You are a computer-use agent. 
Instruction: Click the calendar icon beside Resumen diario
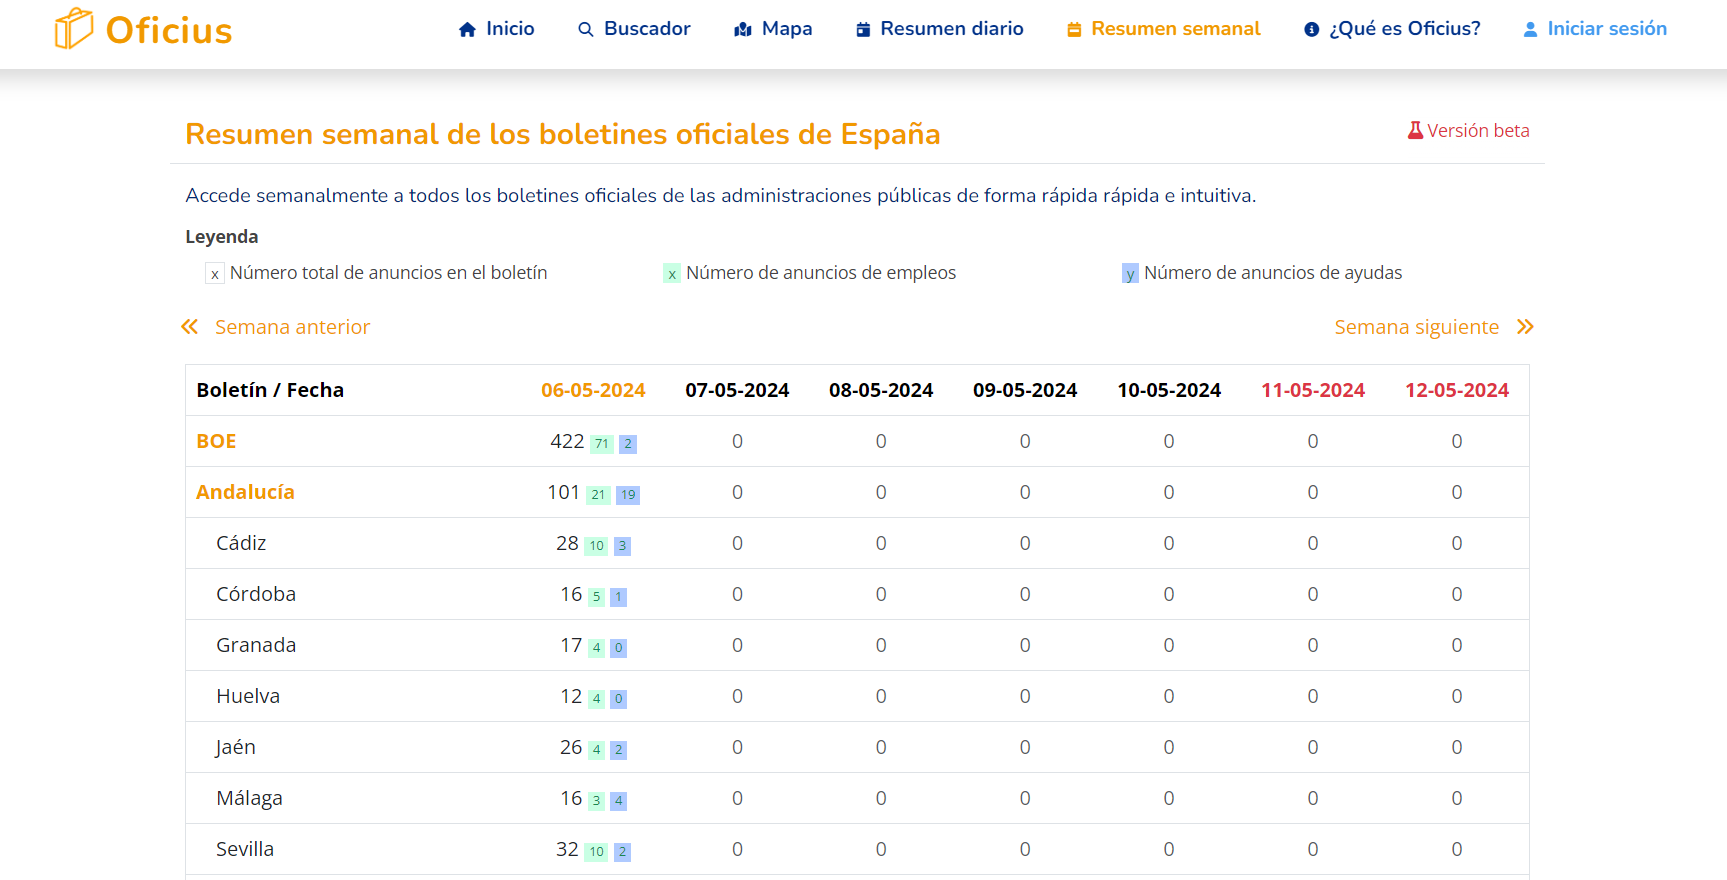[x=863, y=30]
